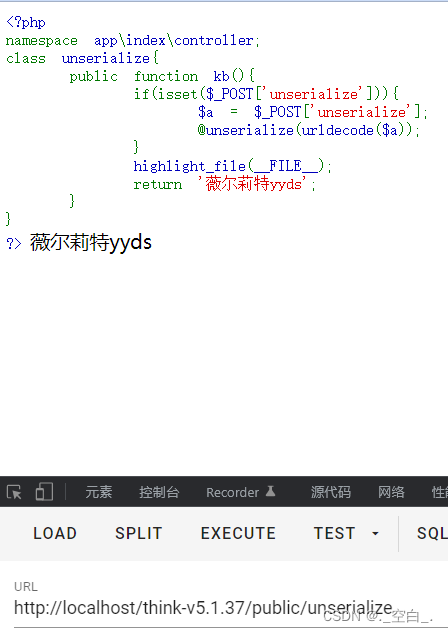Click the '<?php' opening tag

coord(26,22)
